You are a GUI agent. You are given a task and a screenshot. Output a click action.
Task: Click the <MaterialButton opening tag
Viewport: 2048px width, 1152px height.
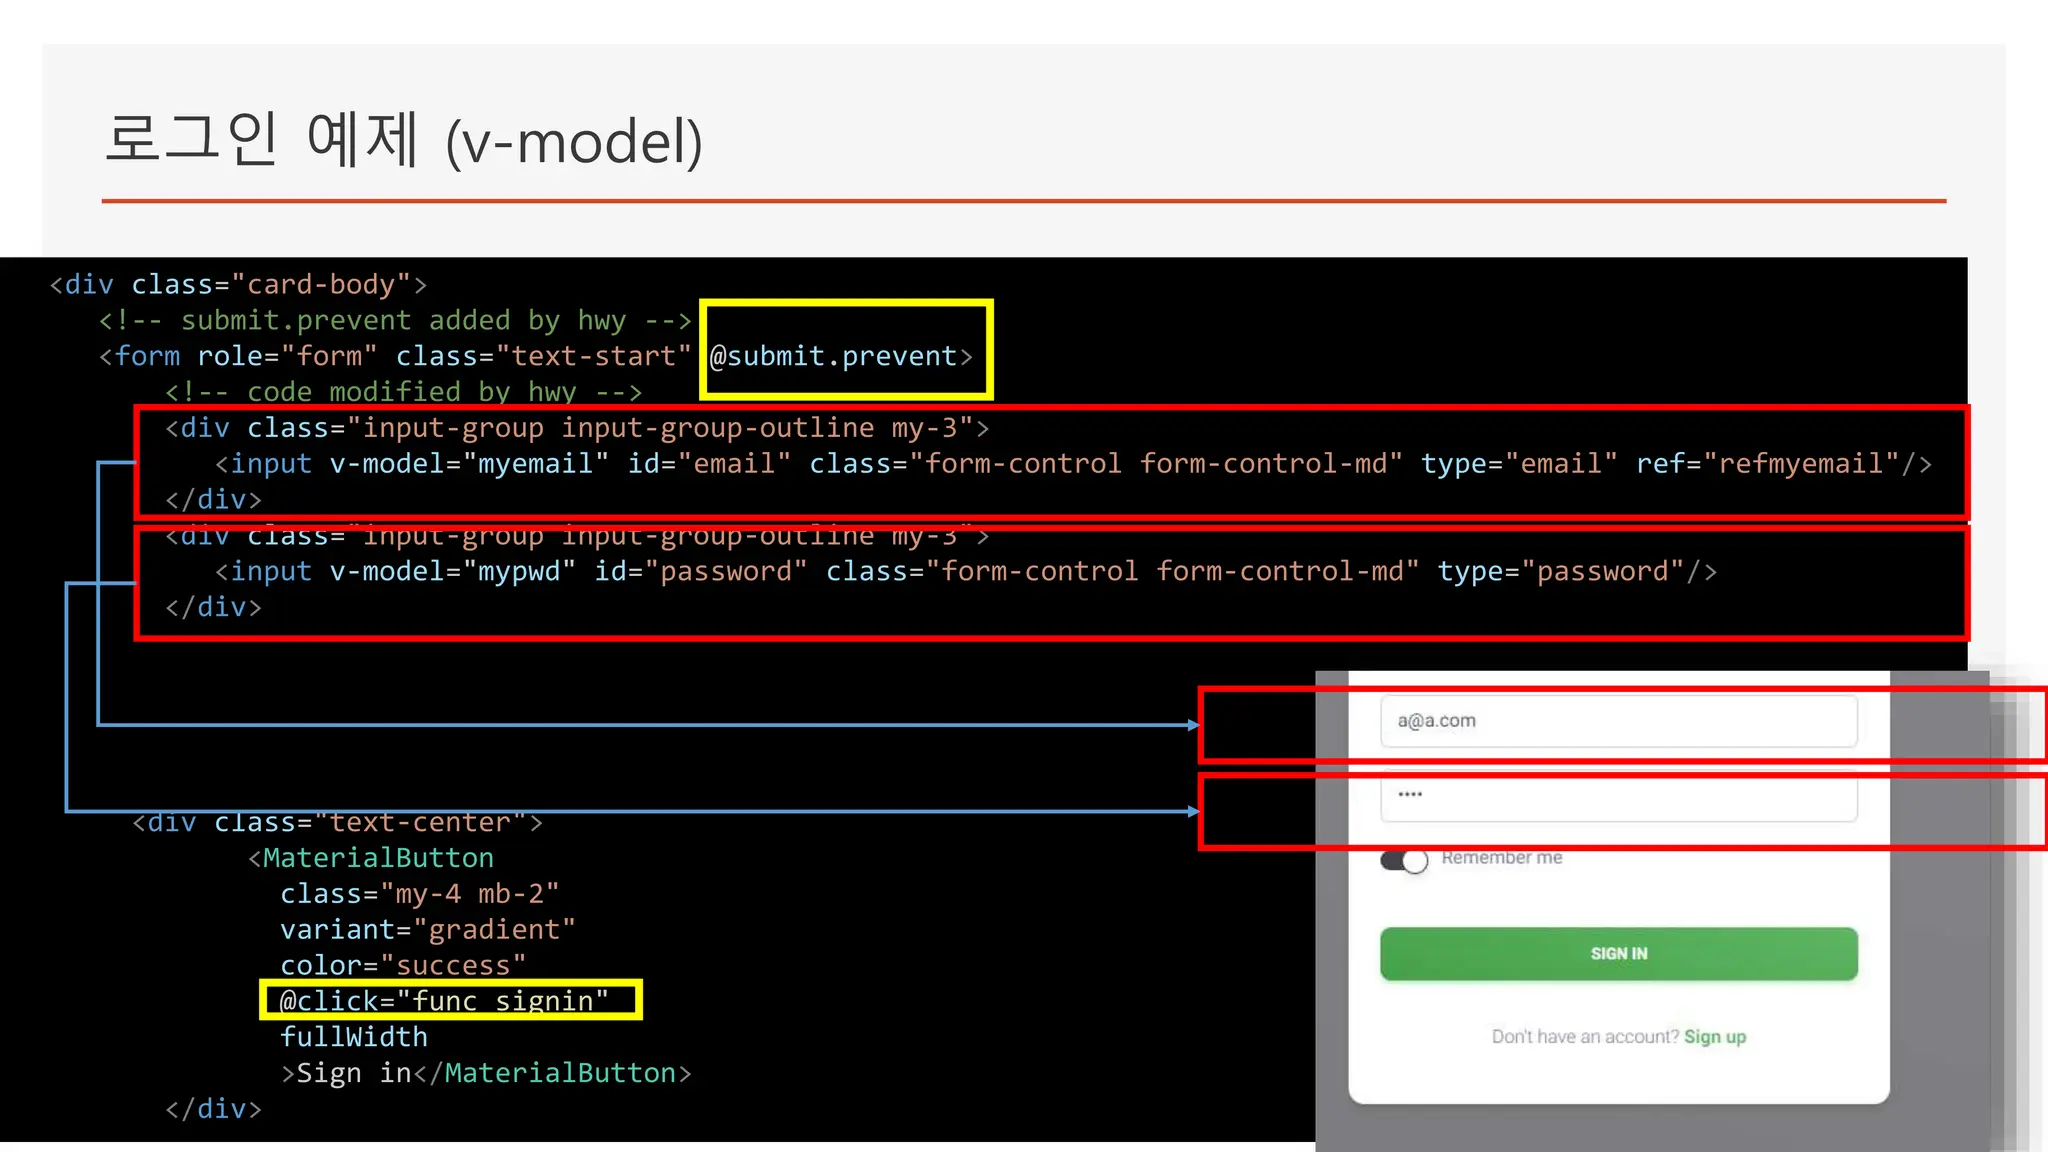371,858
